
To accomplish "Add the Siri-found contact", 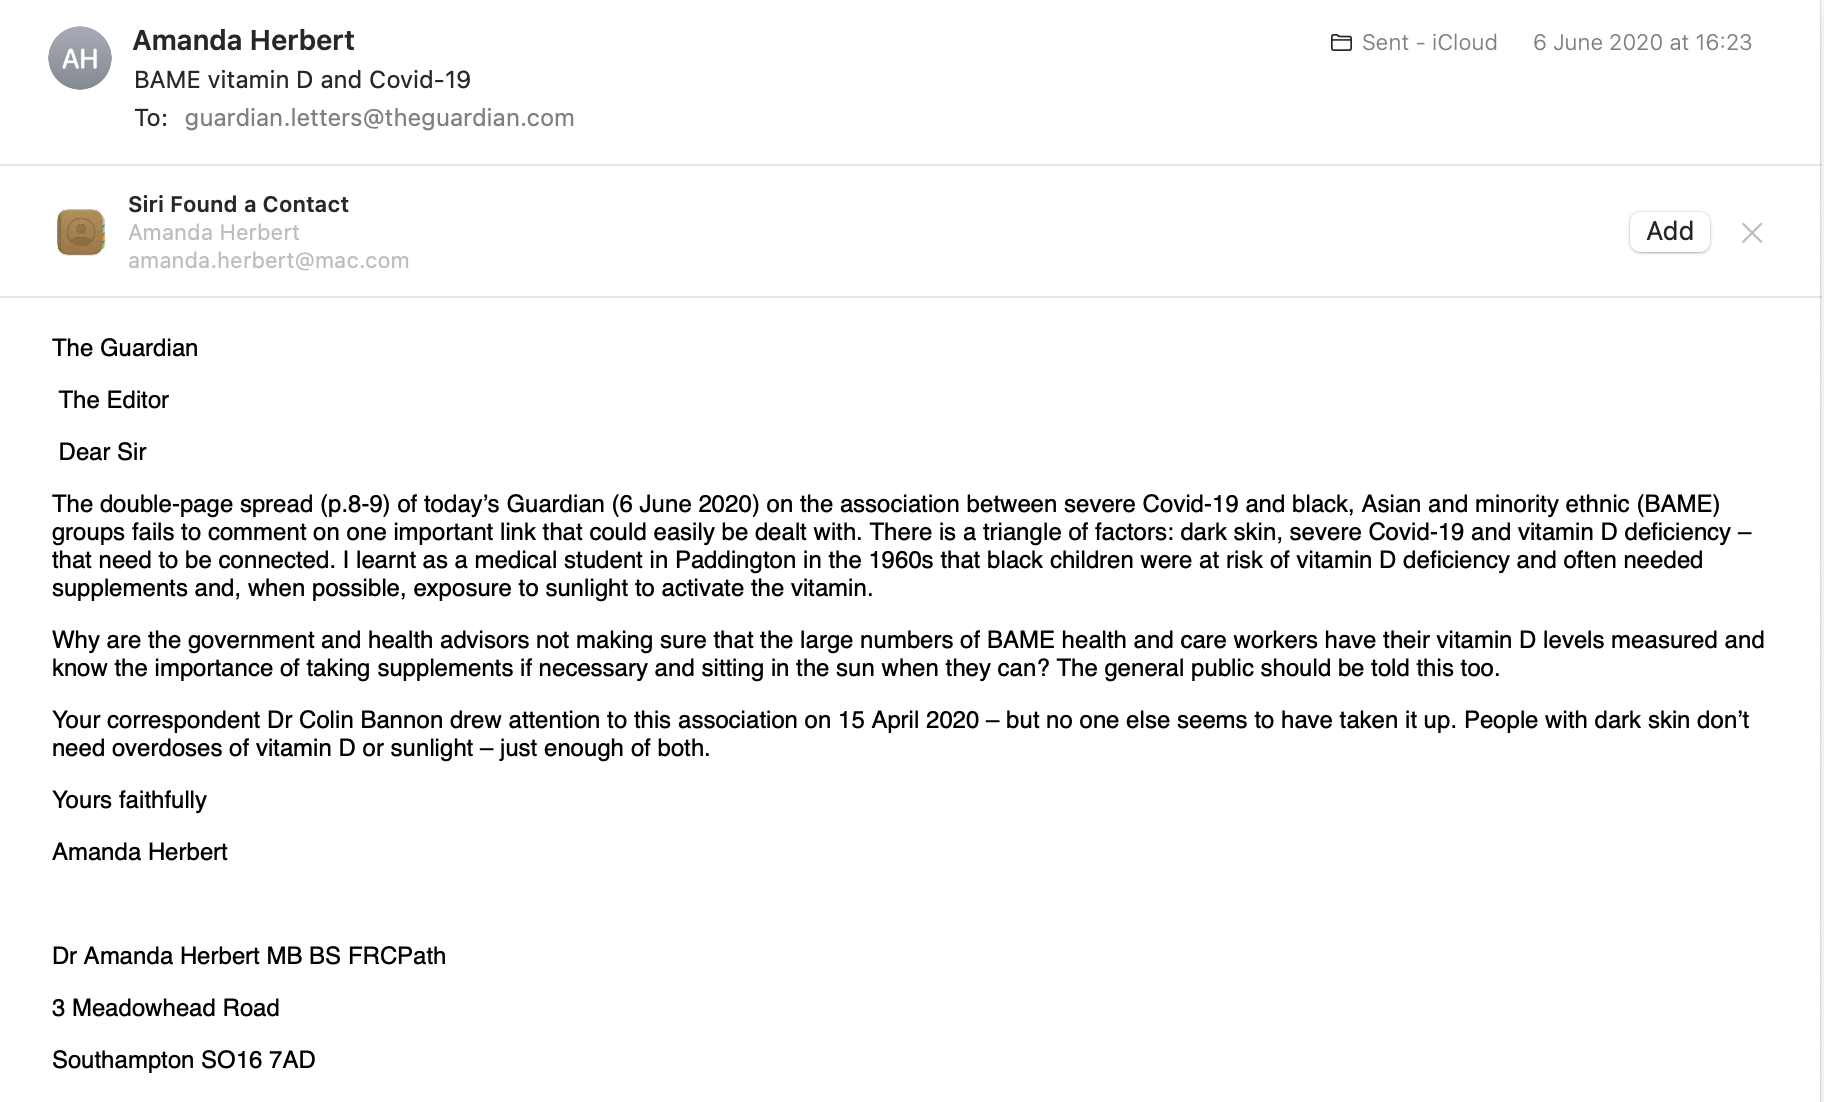I will click(x=1669, y=232).
